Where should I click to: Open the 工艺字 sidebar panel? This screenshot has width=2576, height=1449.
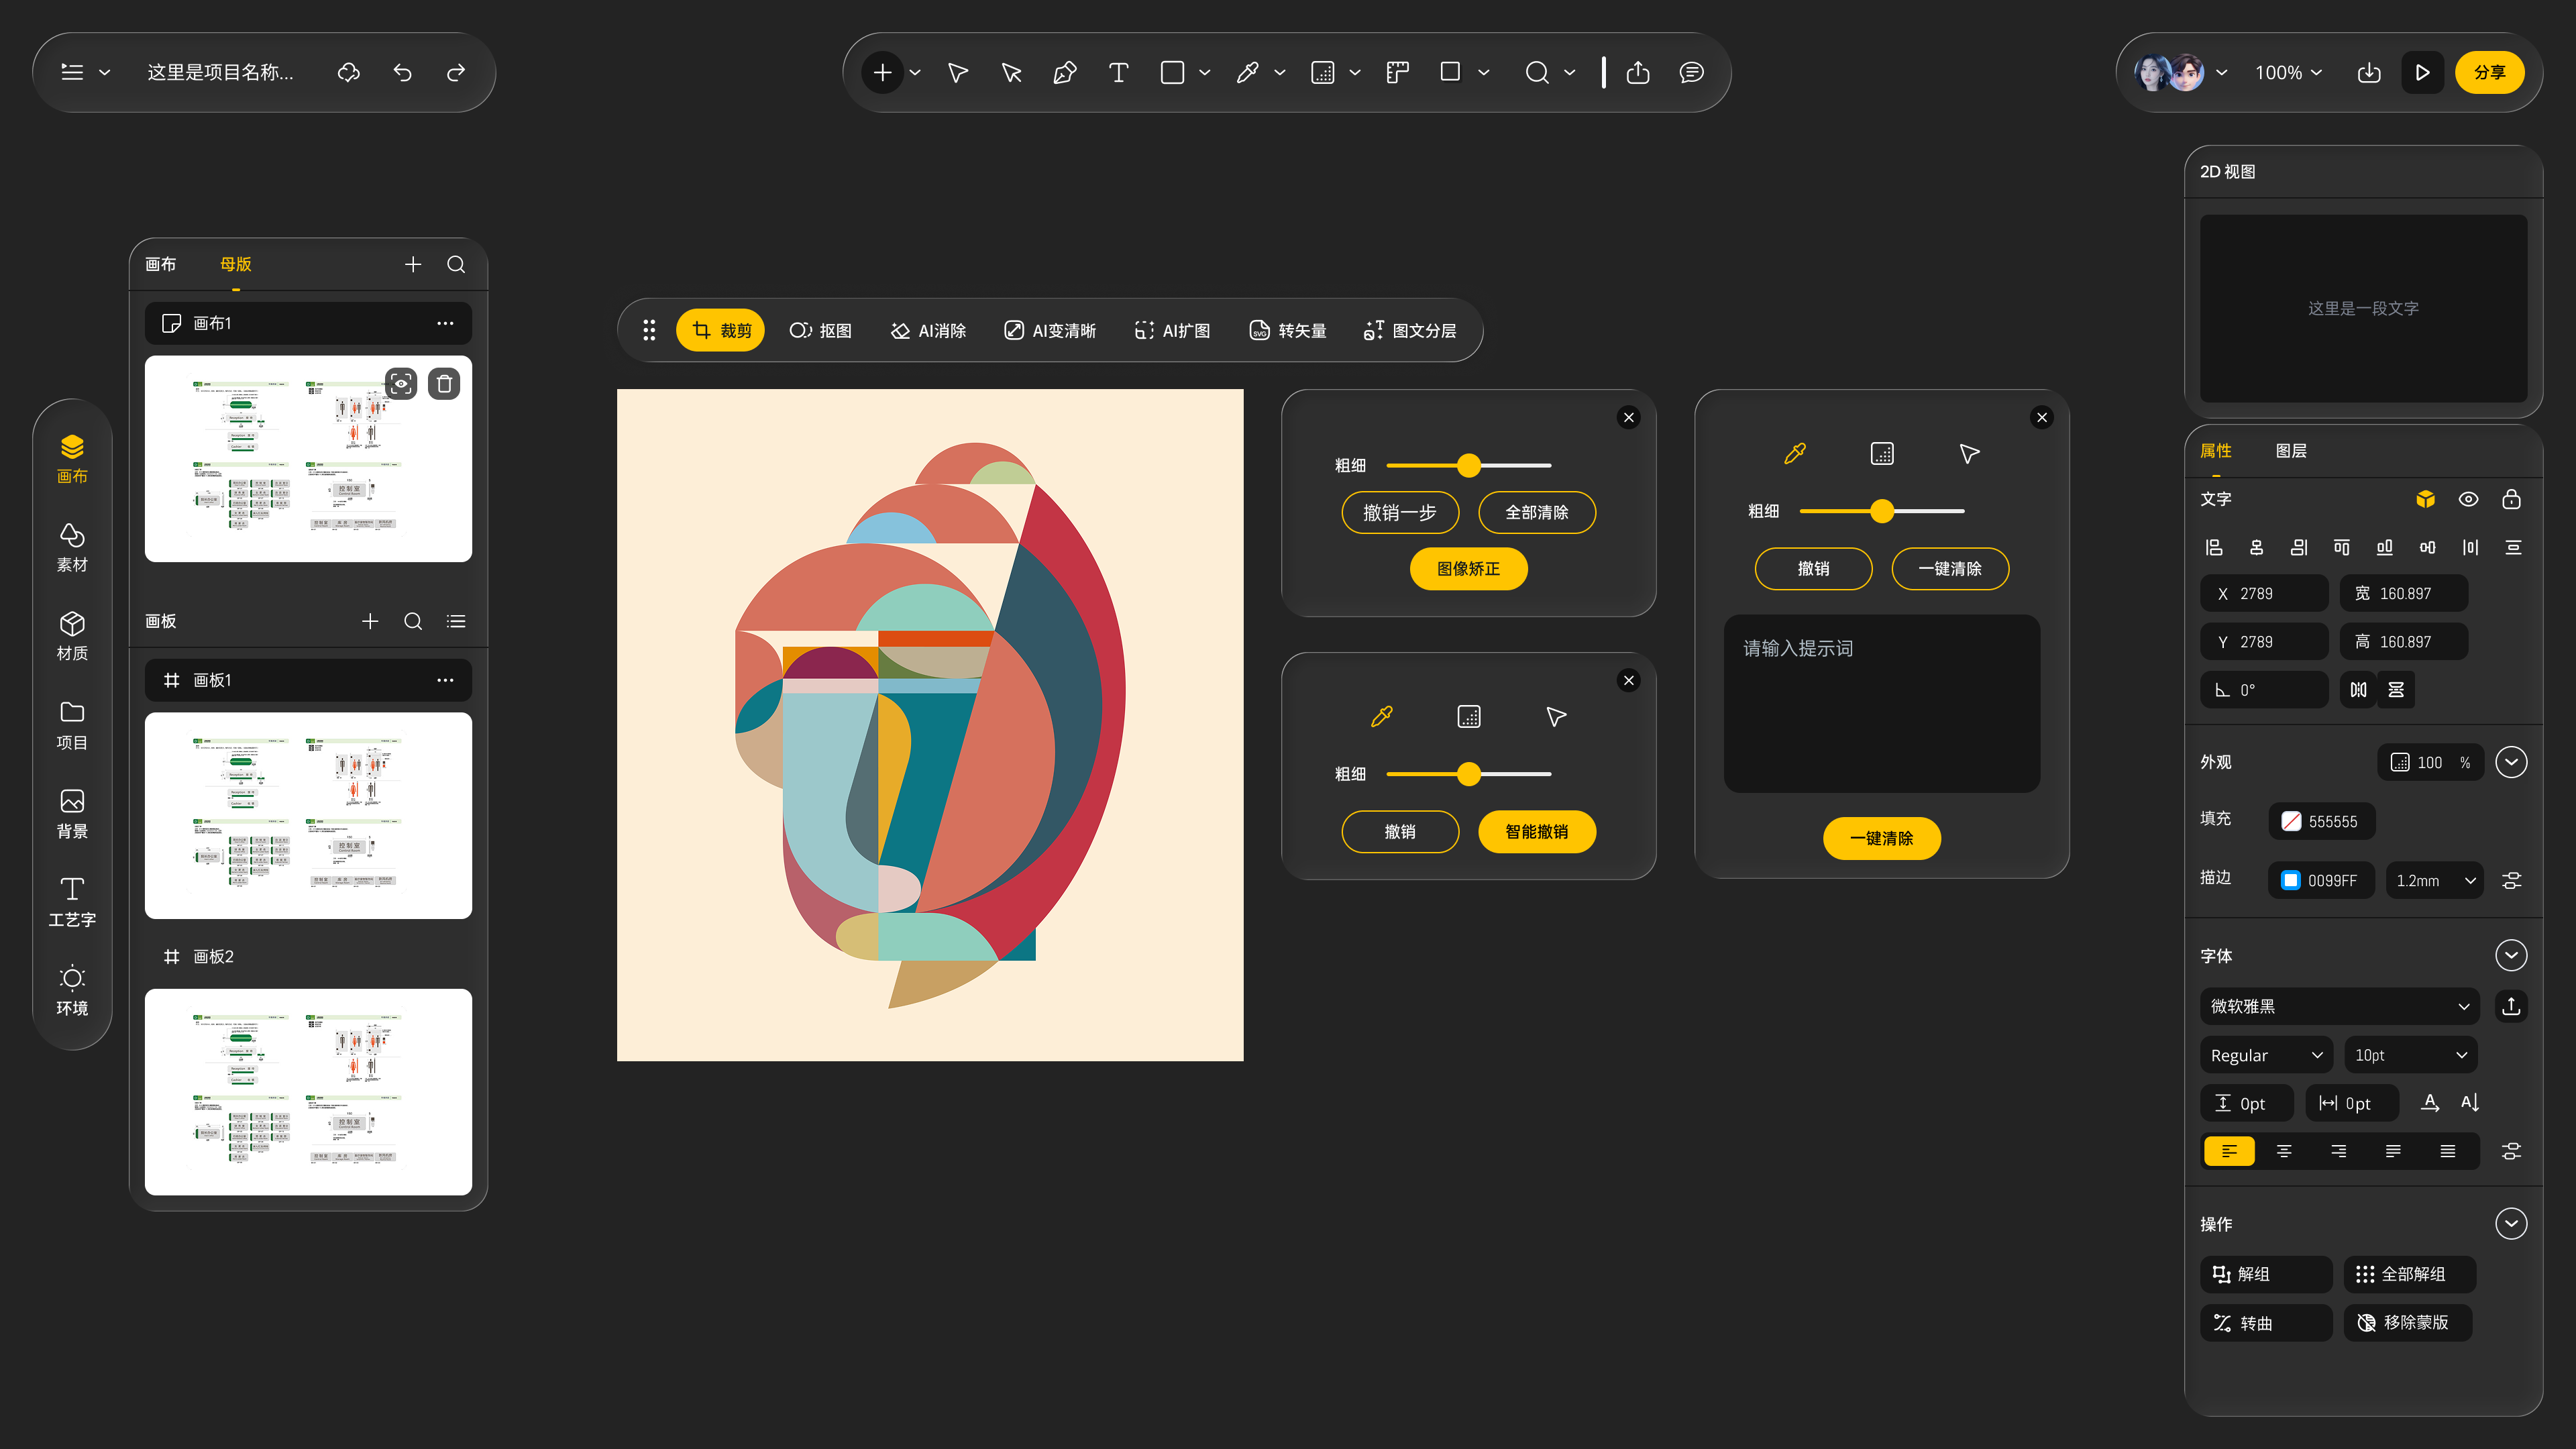point(72,902)
